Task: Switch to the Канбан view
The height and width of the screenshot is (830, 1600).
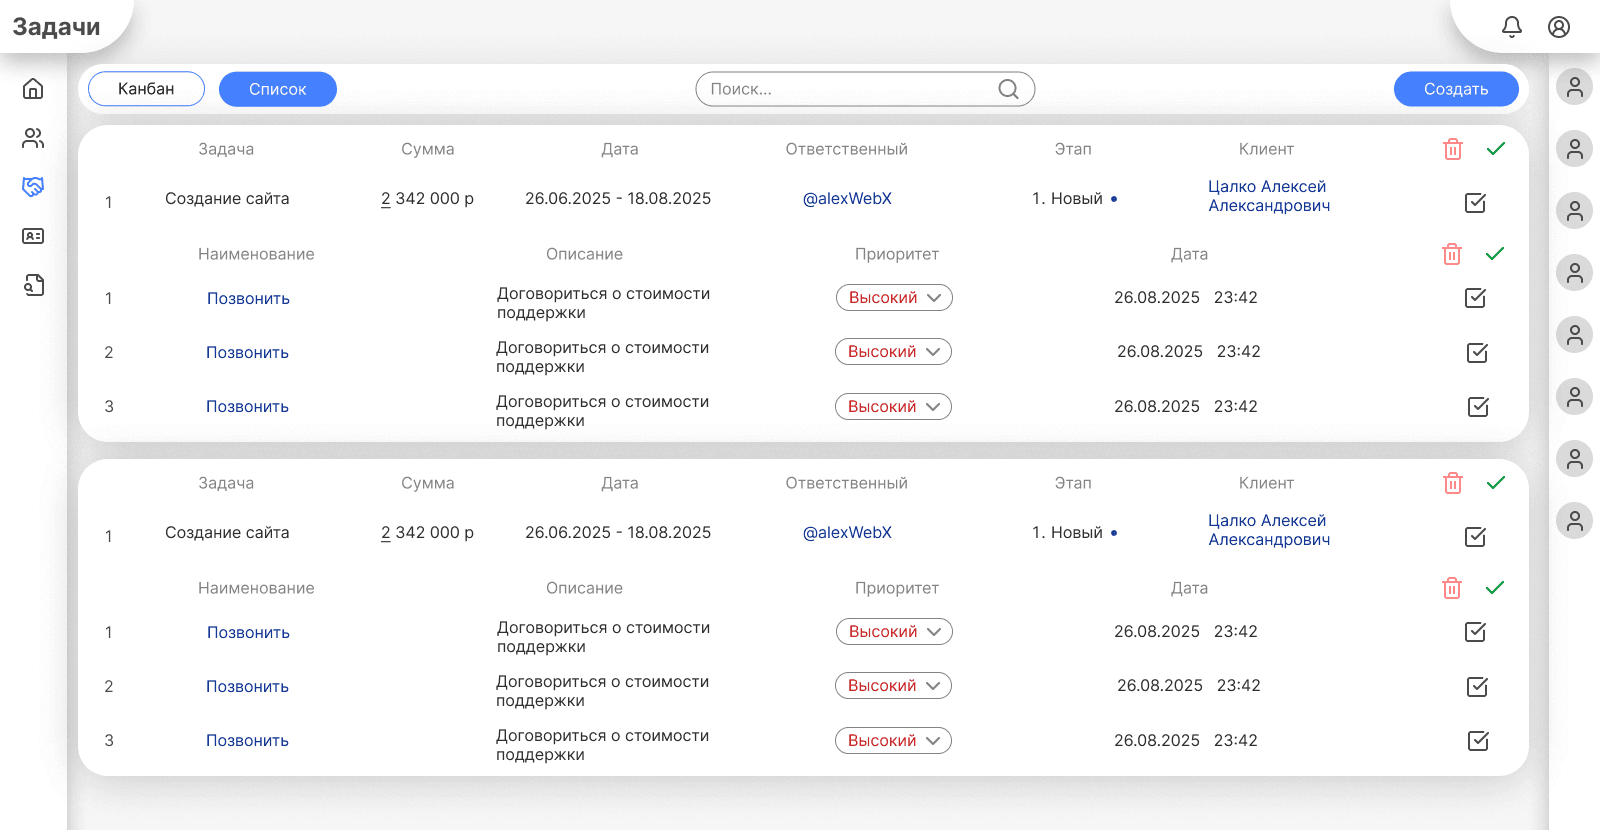Action: click(146, 89)
